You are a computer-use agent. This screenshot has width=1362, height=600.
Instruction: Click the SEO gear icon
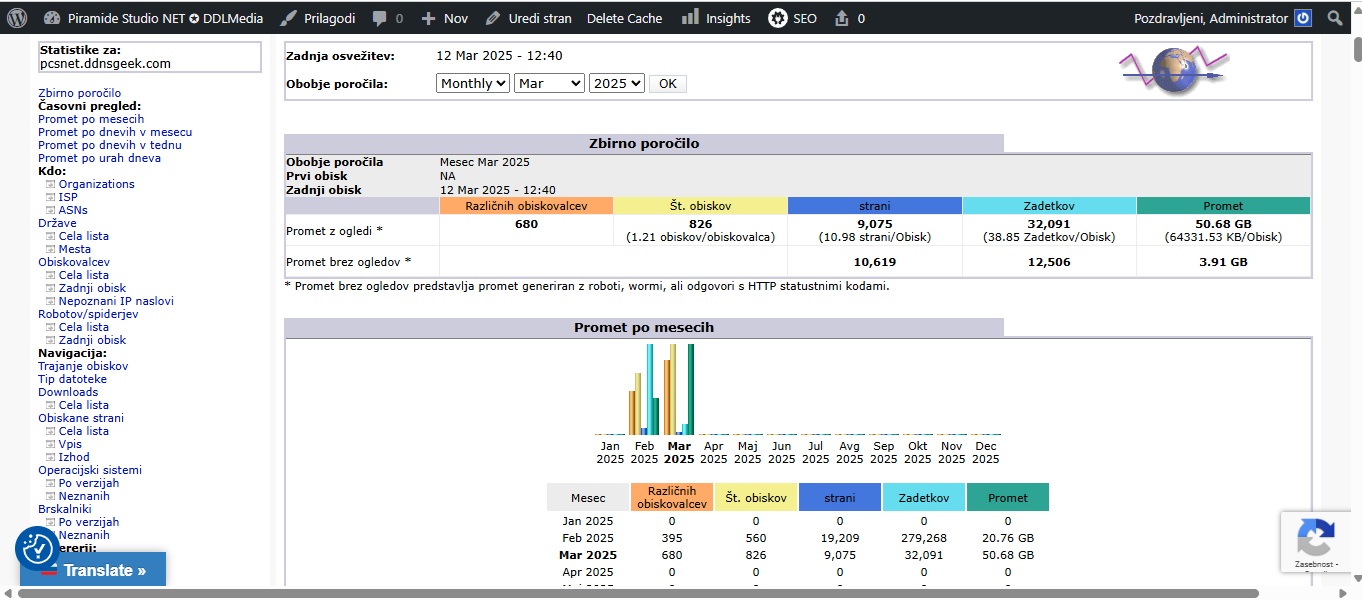777,18
